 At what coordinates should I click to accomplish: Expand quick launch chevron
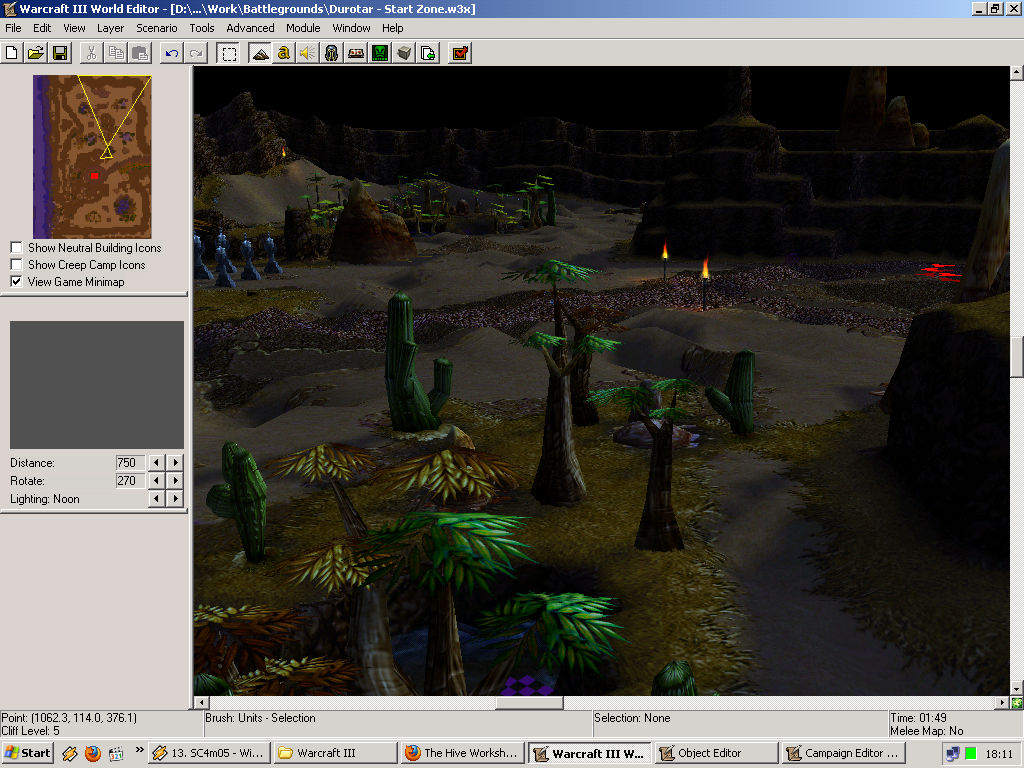139,750
